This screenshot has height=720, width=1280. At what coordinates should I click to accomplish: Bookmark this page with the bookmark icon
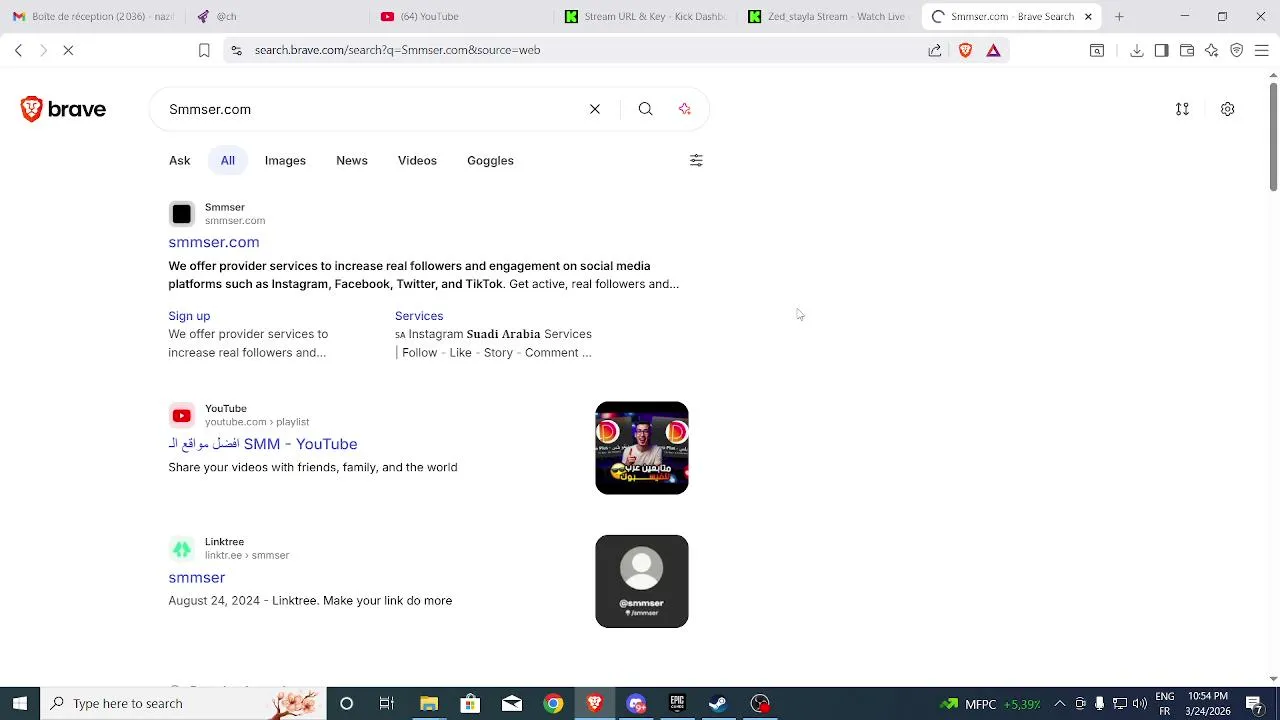pos(204,50)
